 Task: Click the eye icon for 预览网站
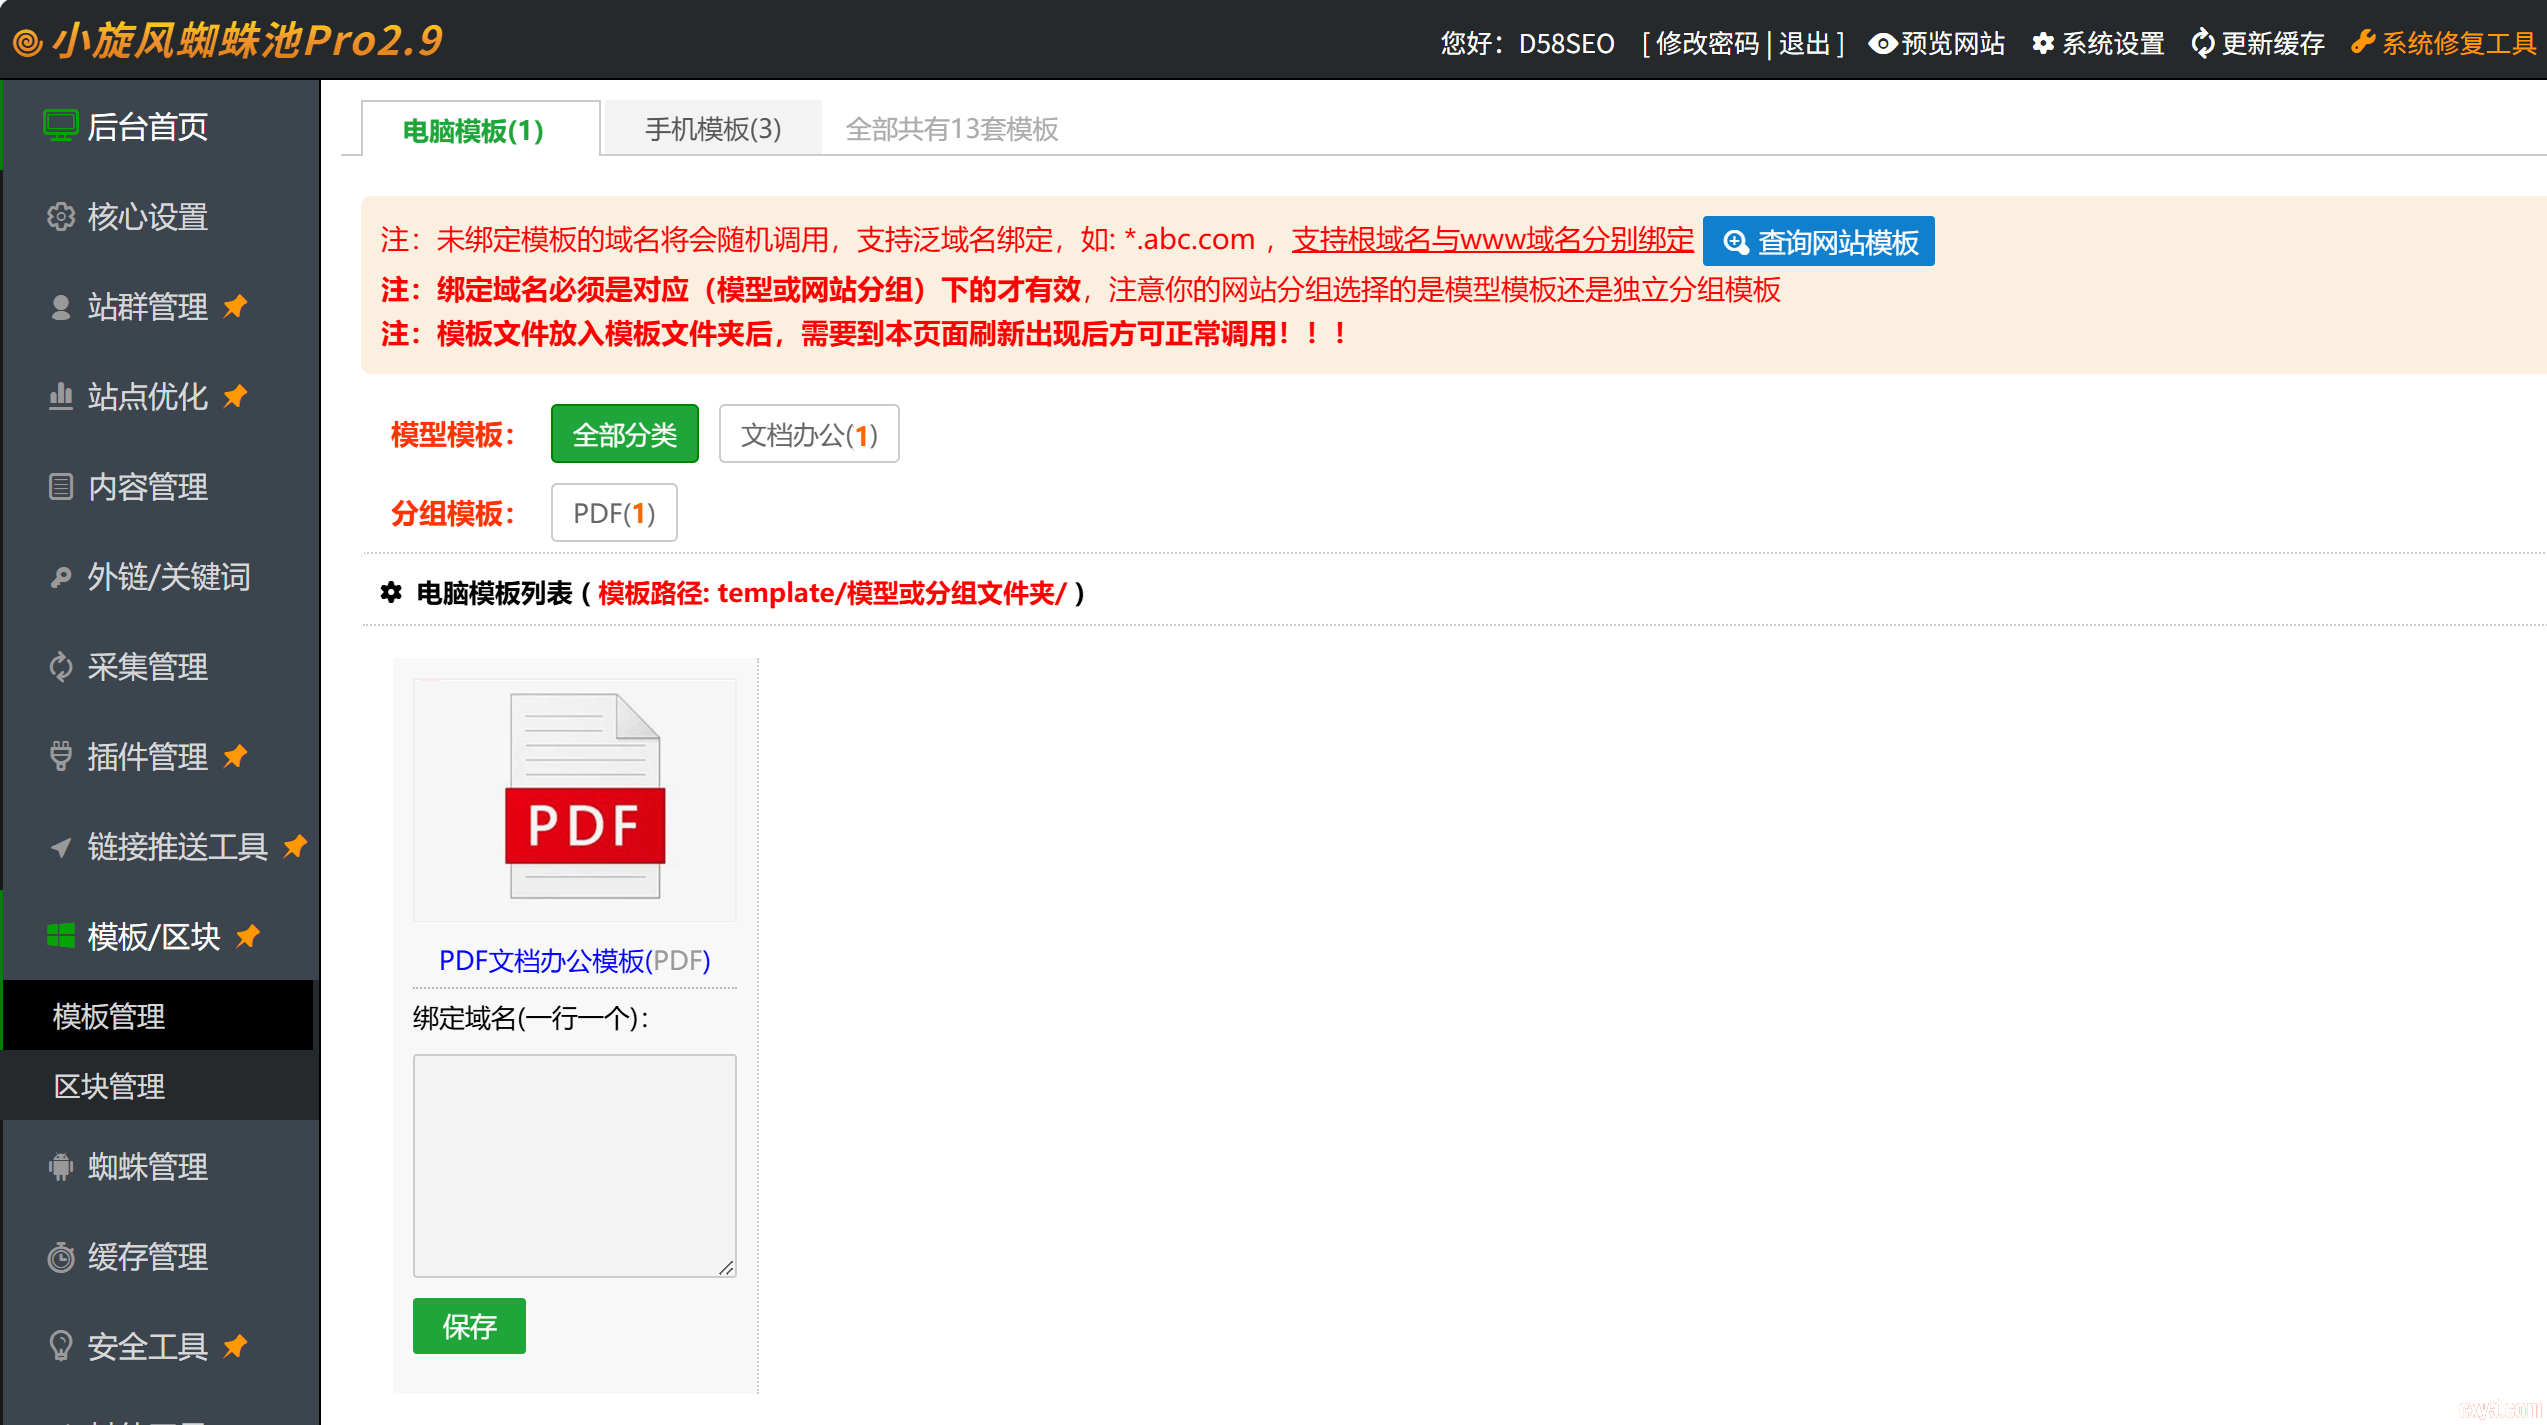point(1882,43)
